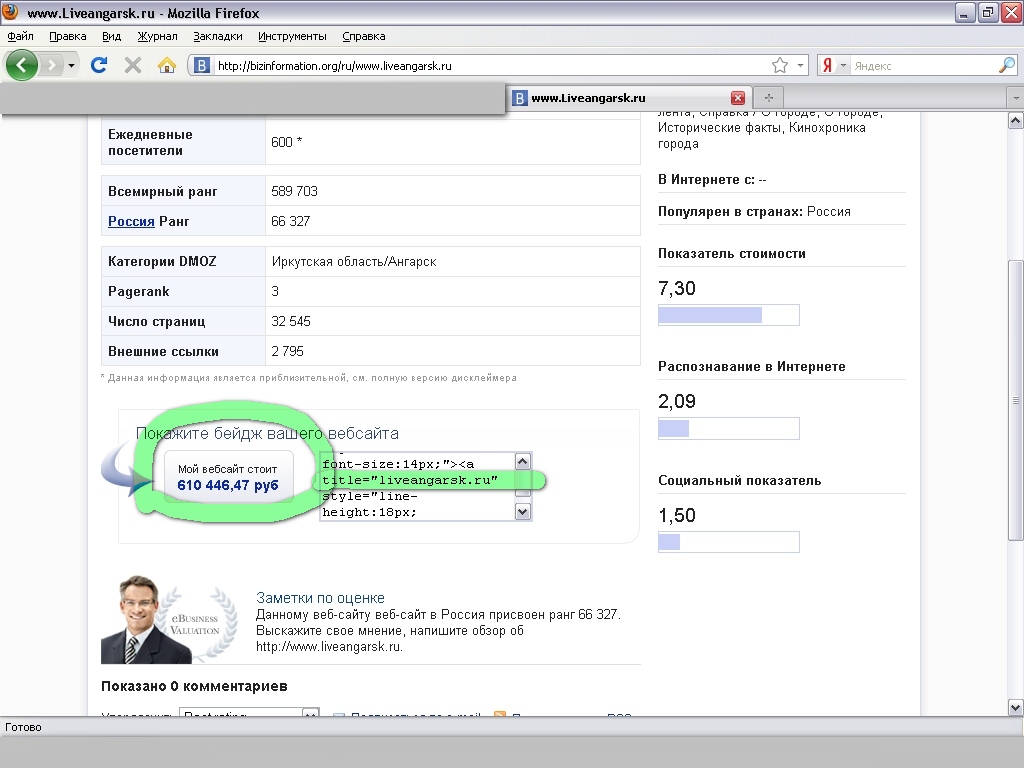
Task: Click the page scrollbar up arrow
Action: 1016,120
